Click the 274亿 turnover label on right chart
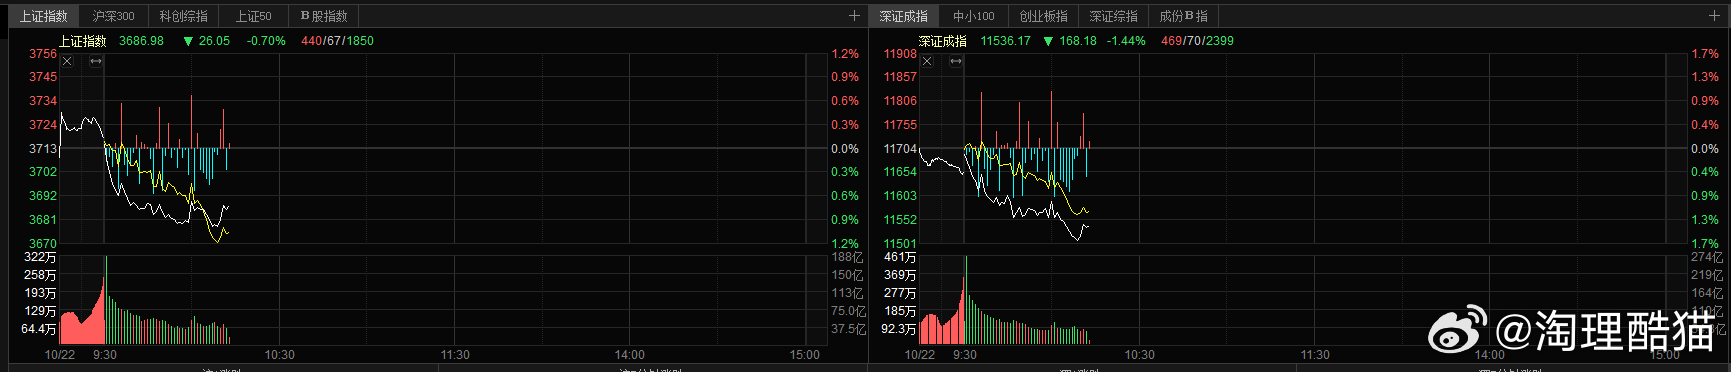Image resolution: width=1731 pixels, height=372 pixels. point(1707,258)
